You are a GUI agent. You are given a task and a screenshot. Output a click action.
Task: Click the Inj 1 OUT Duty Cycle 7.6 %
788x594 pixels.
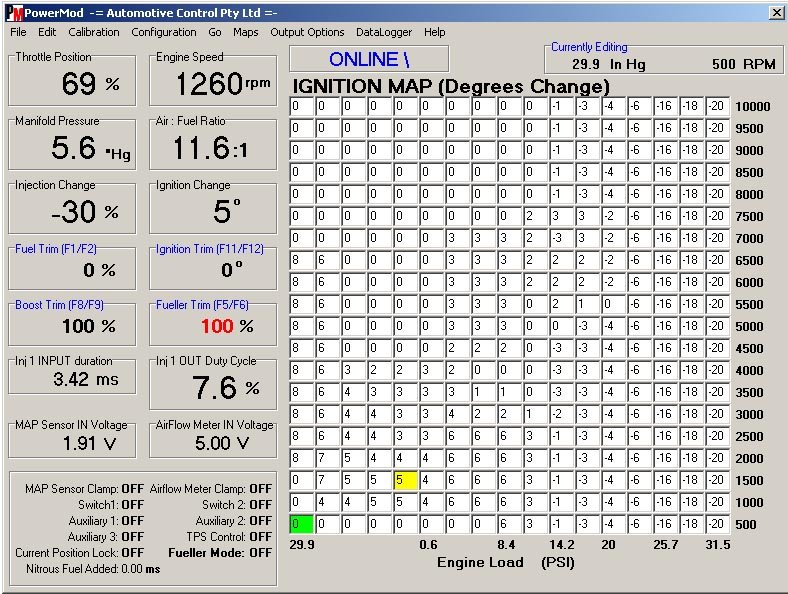pyautogui.click(x=226, y=387)
